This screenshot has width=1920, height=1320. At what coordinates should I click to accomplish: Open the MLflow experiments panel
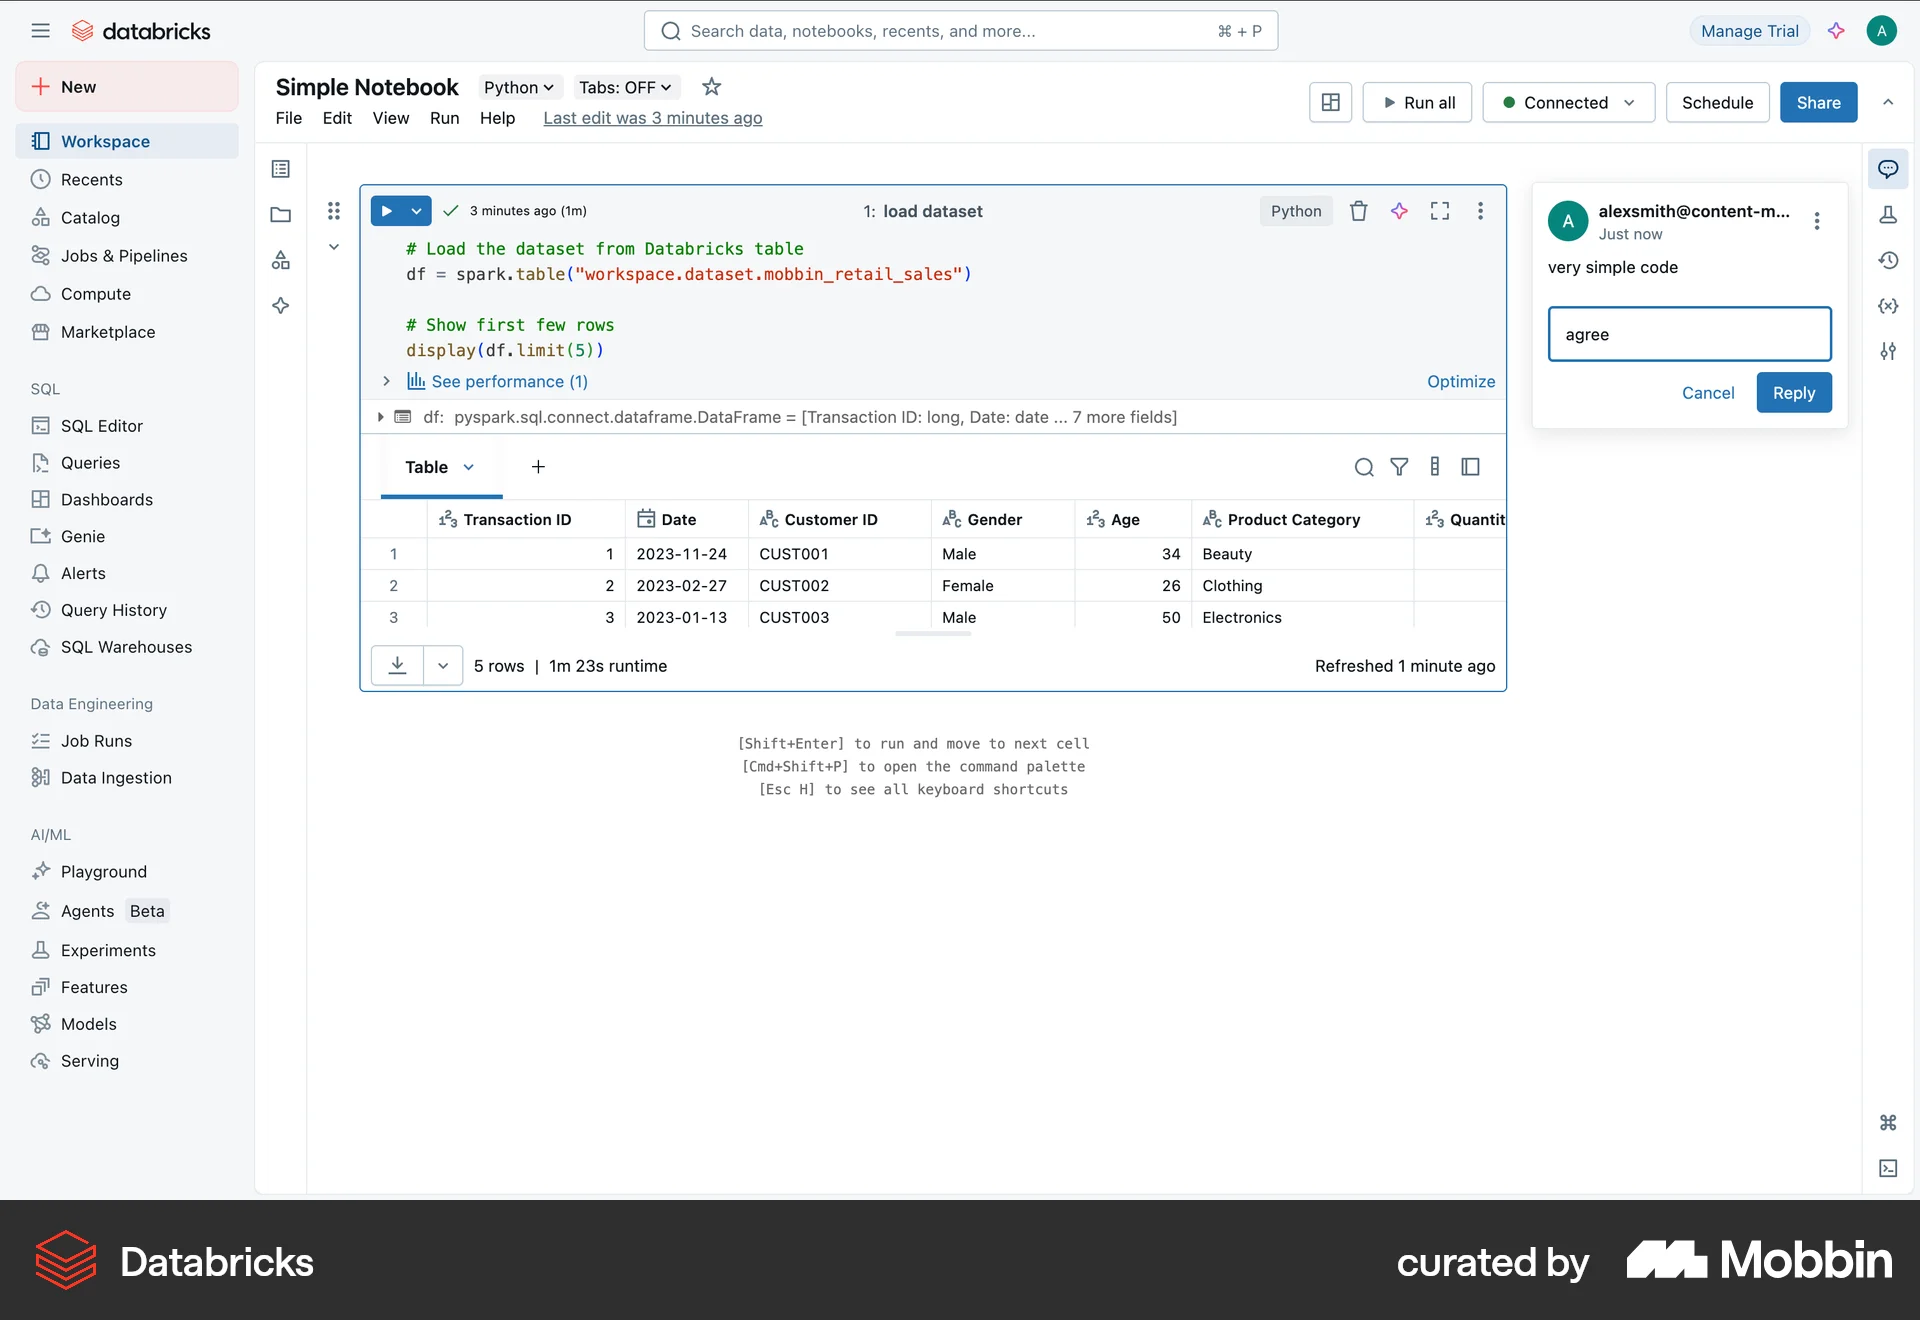pyautogui.click(x=1889, y=214)
